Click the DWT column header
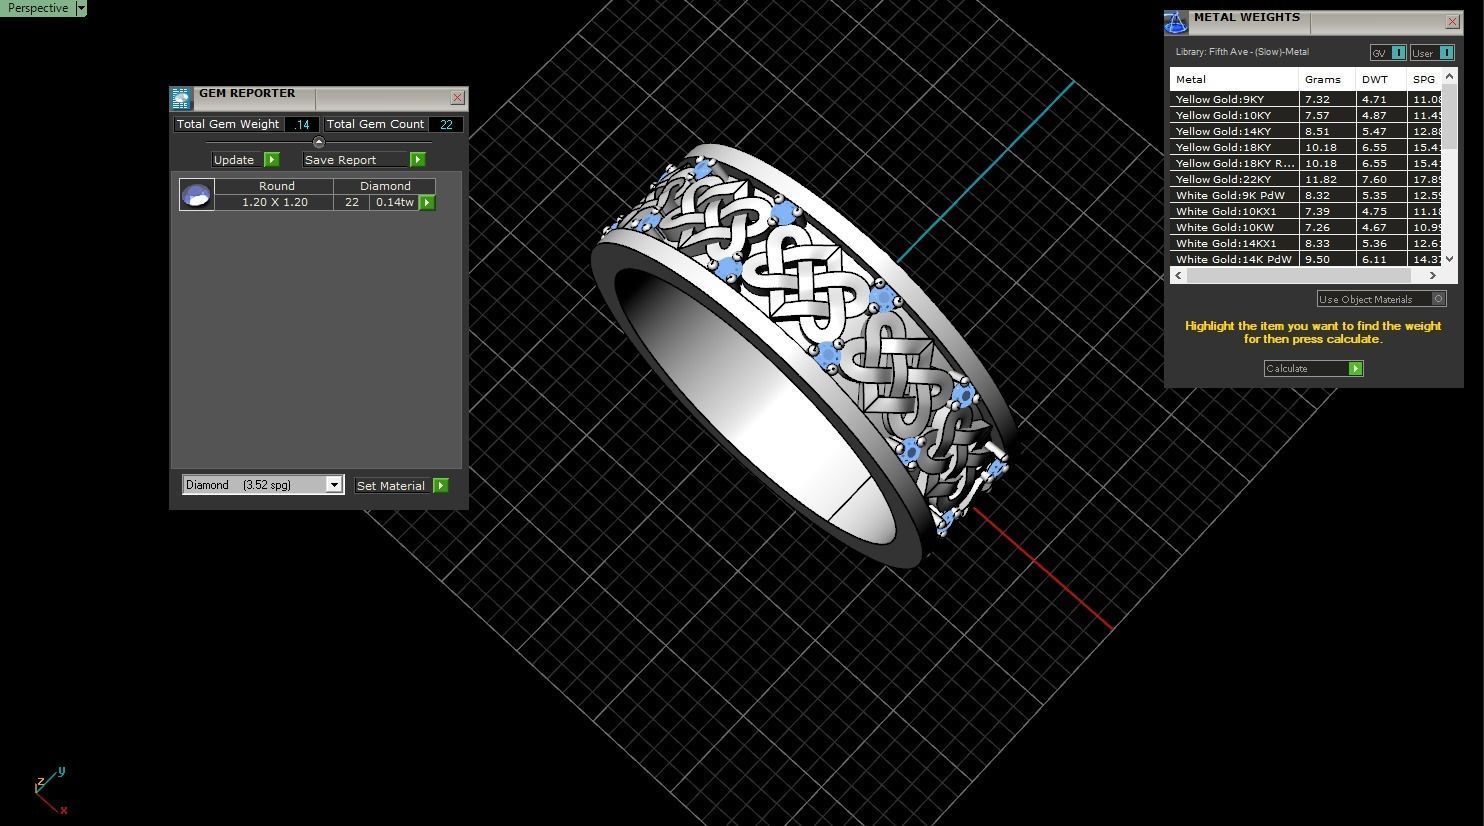The width and height of the screenshot is (1484, 826). click(x=1380, y=79)
